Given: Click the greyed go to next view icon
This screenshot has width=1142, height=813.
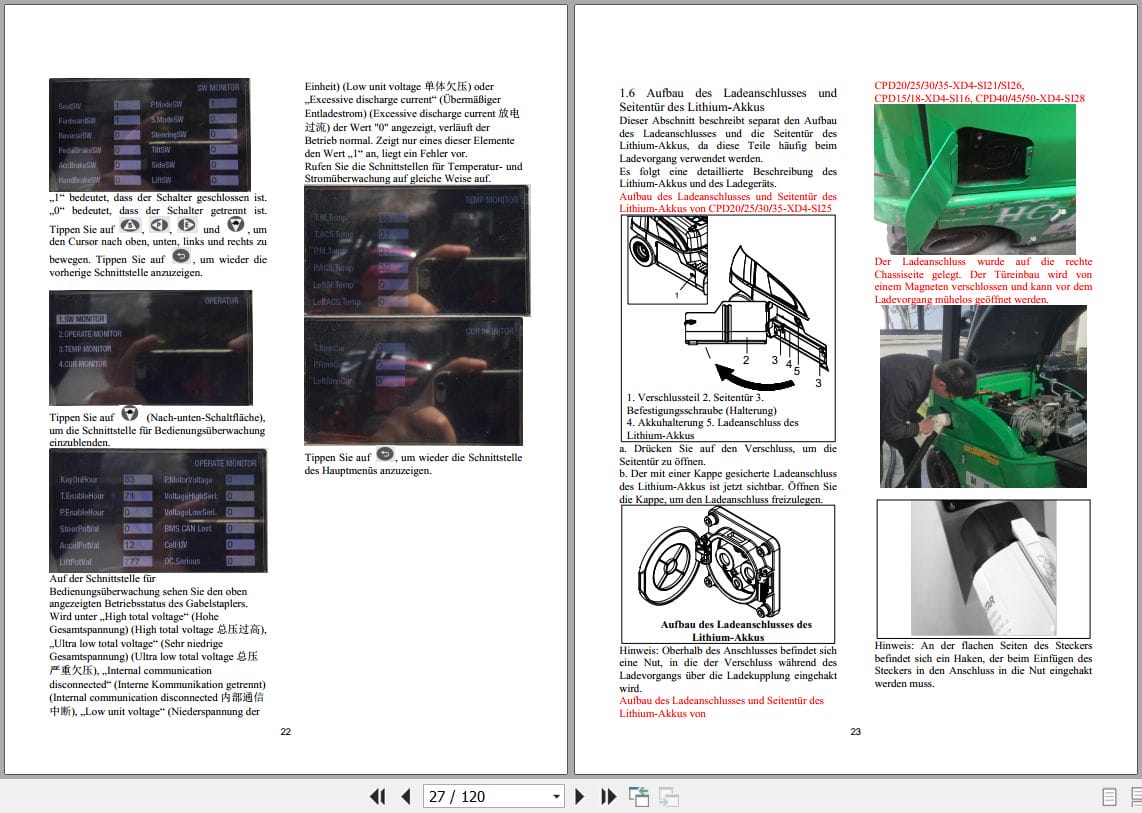Looking at the screenshot, I should point(669,796).
